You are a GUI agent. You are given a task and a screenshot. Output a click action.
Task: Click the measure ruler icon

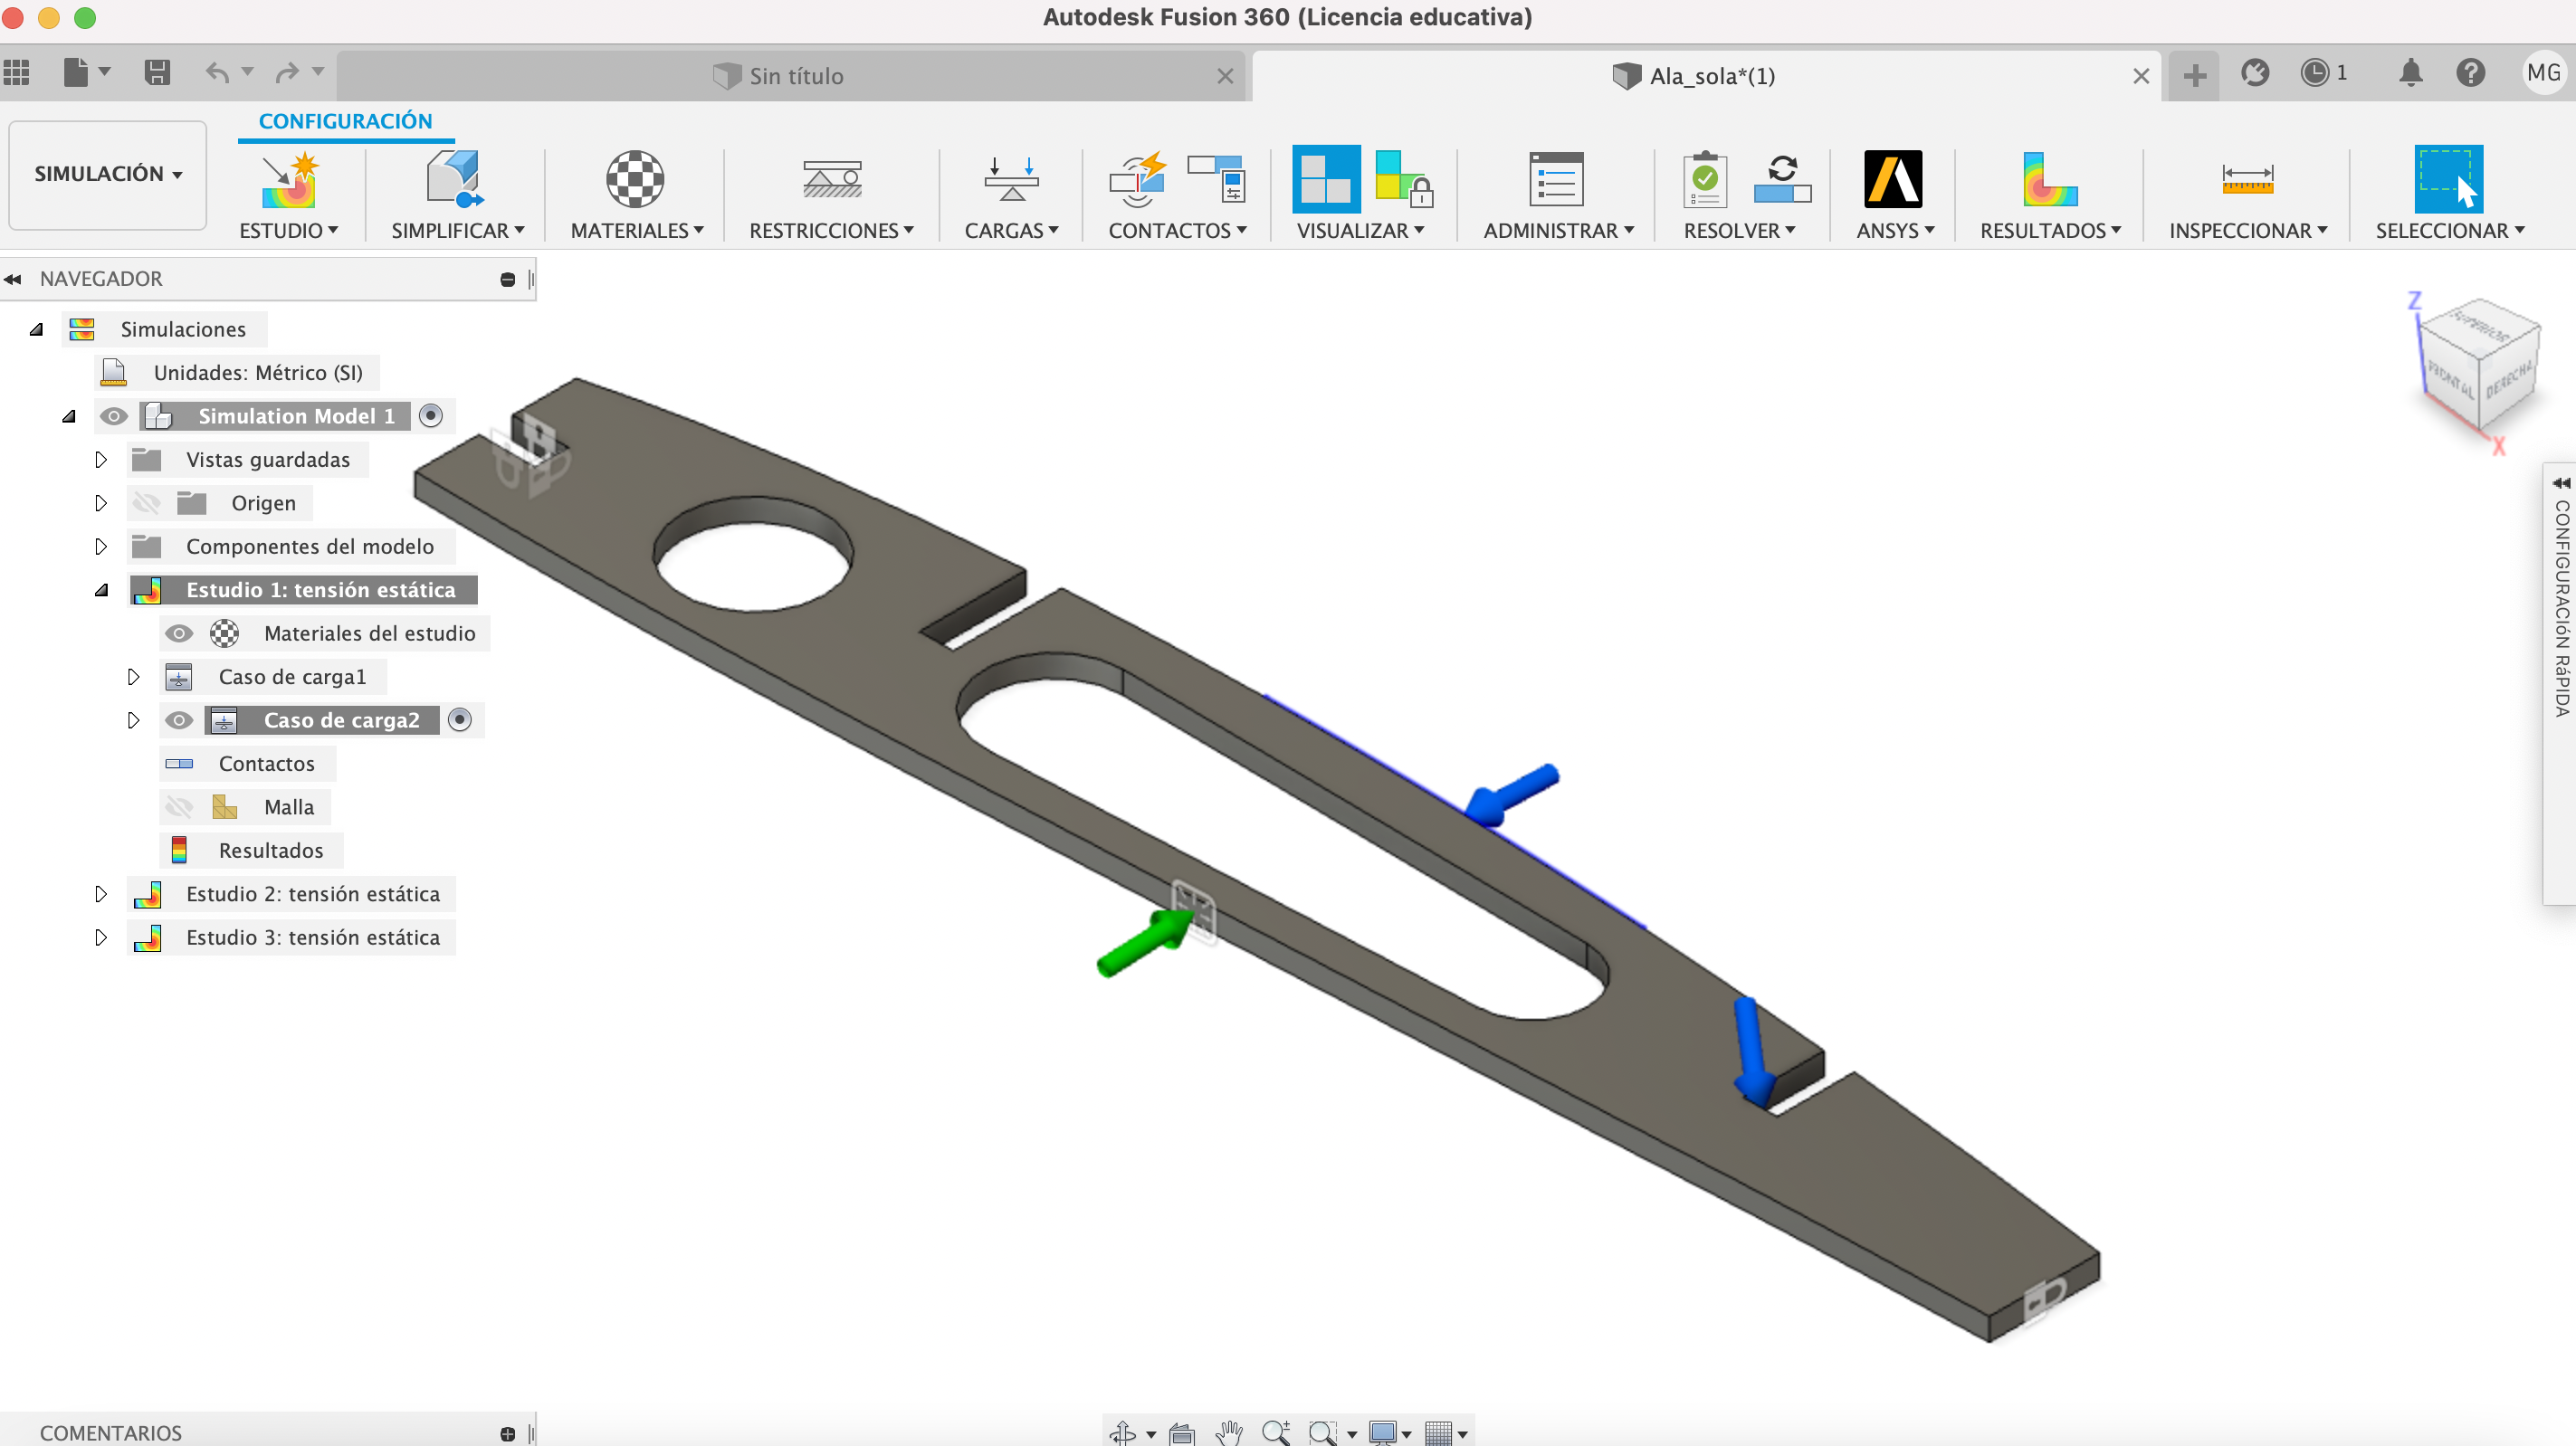tap(2247, 180)
